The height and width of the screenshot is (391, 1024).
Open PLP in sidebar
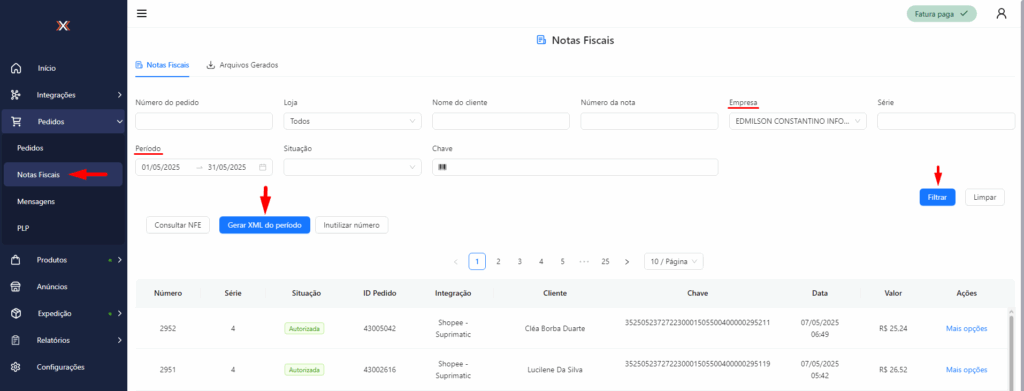pyautogui.click(x=23, y=228)
